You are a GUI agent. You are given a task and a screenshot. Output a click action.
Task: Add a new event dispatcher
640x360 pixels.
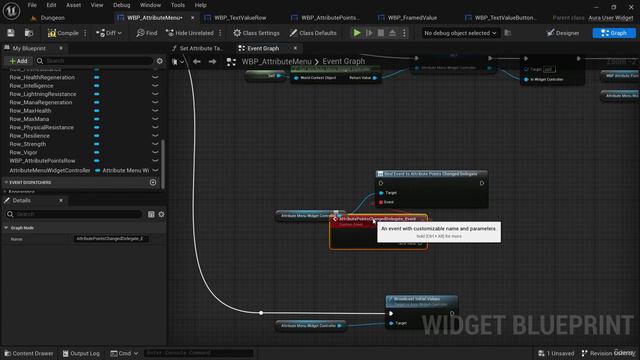coord(153,182)
